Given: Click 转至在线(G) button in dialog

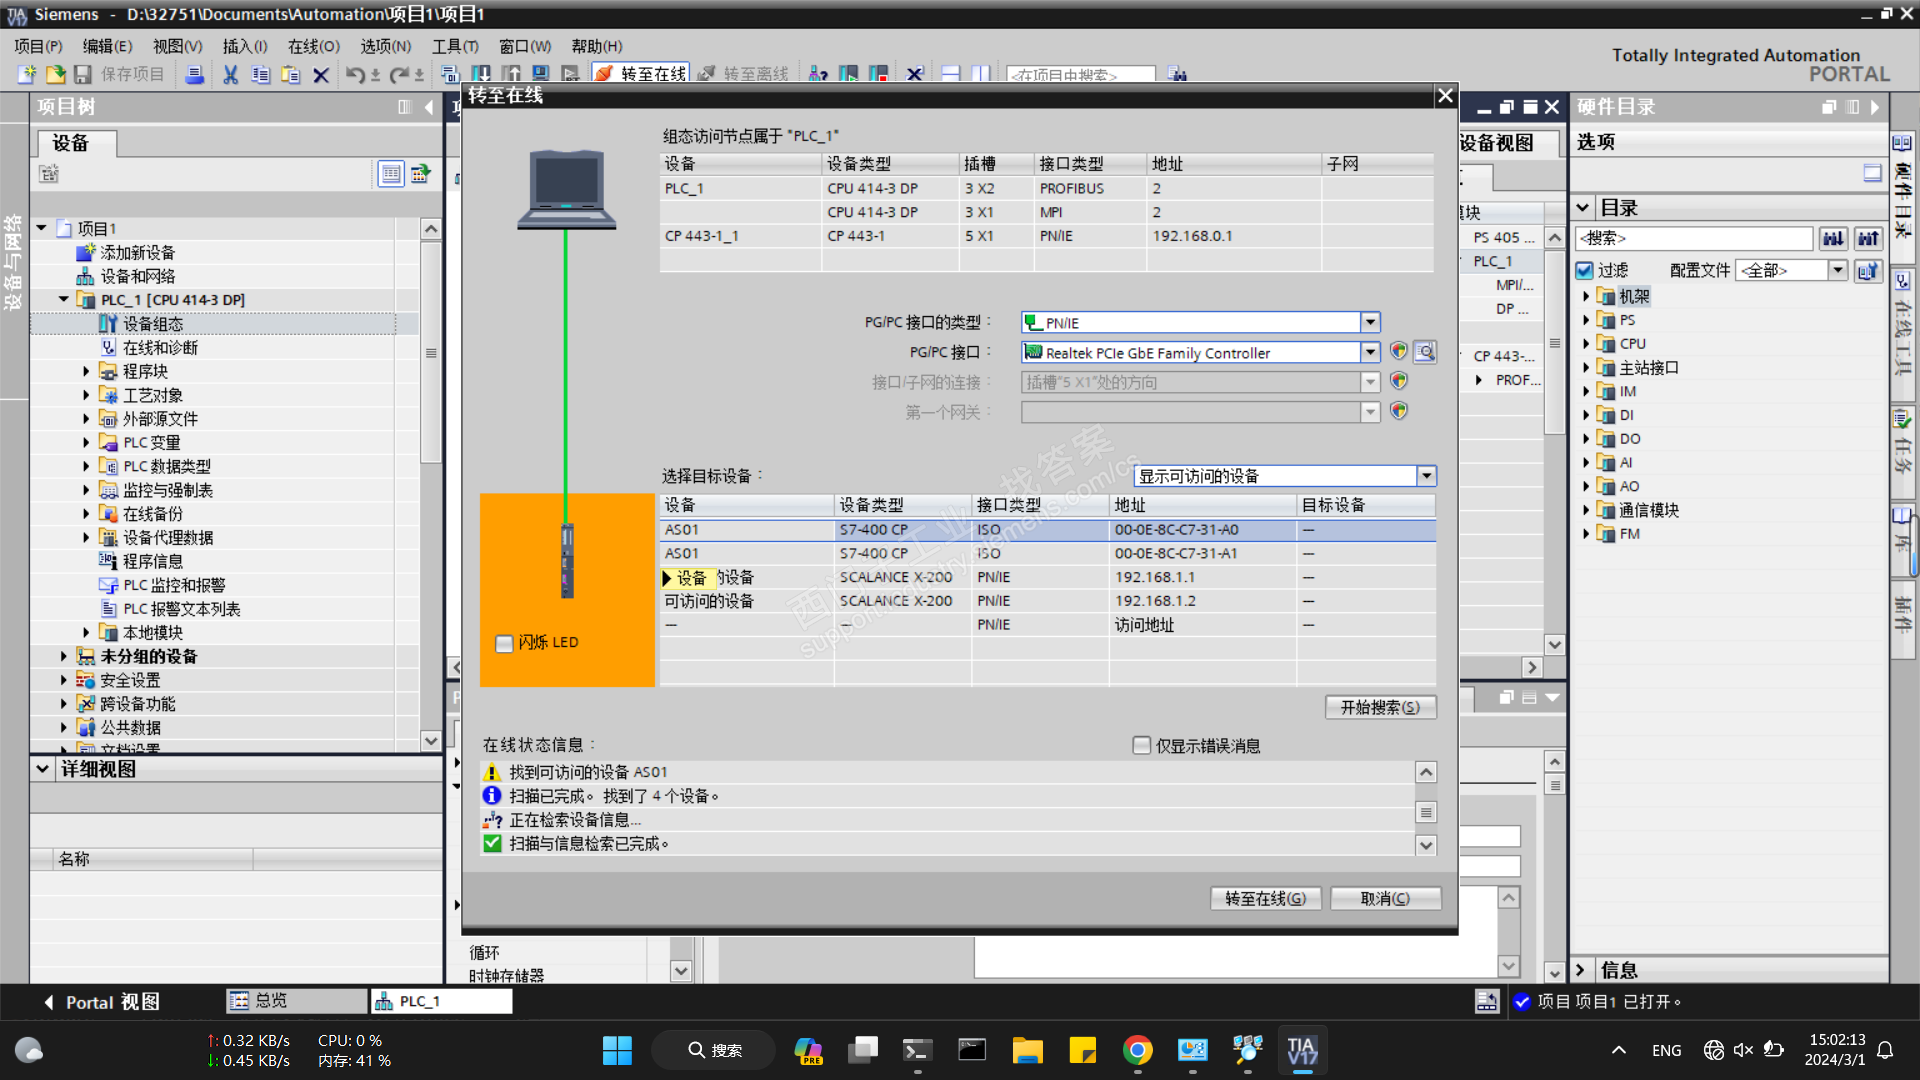Looking at the screenshot, I should [x=1265, y=898].
